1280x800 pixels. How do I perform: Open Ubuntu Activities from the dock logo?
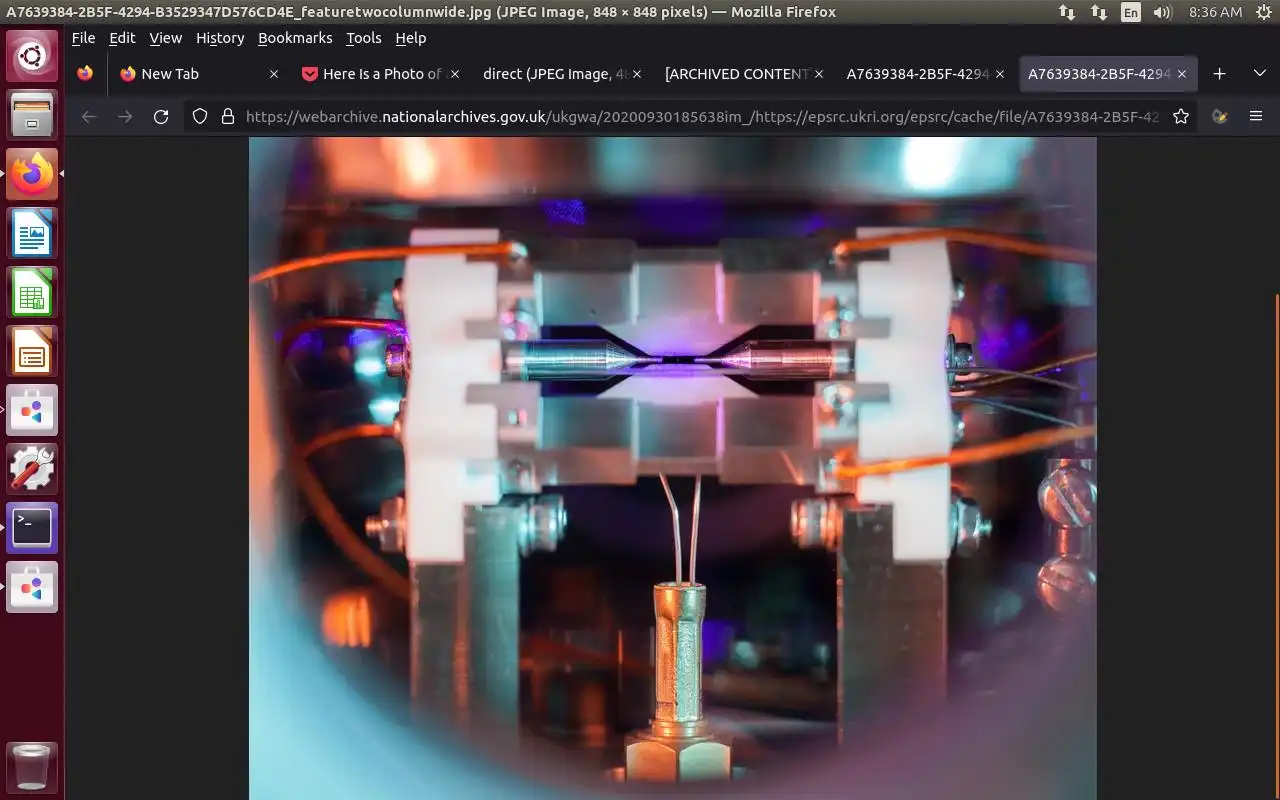pos(32,56)
